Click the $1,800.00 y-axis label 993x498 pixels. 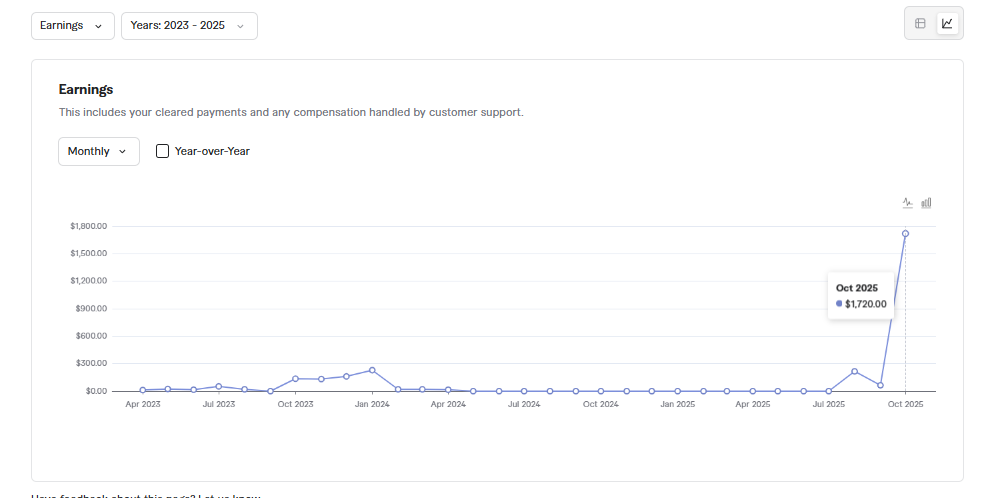point(89,226)
